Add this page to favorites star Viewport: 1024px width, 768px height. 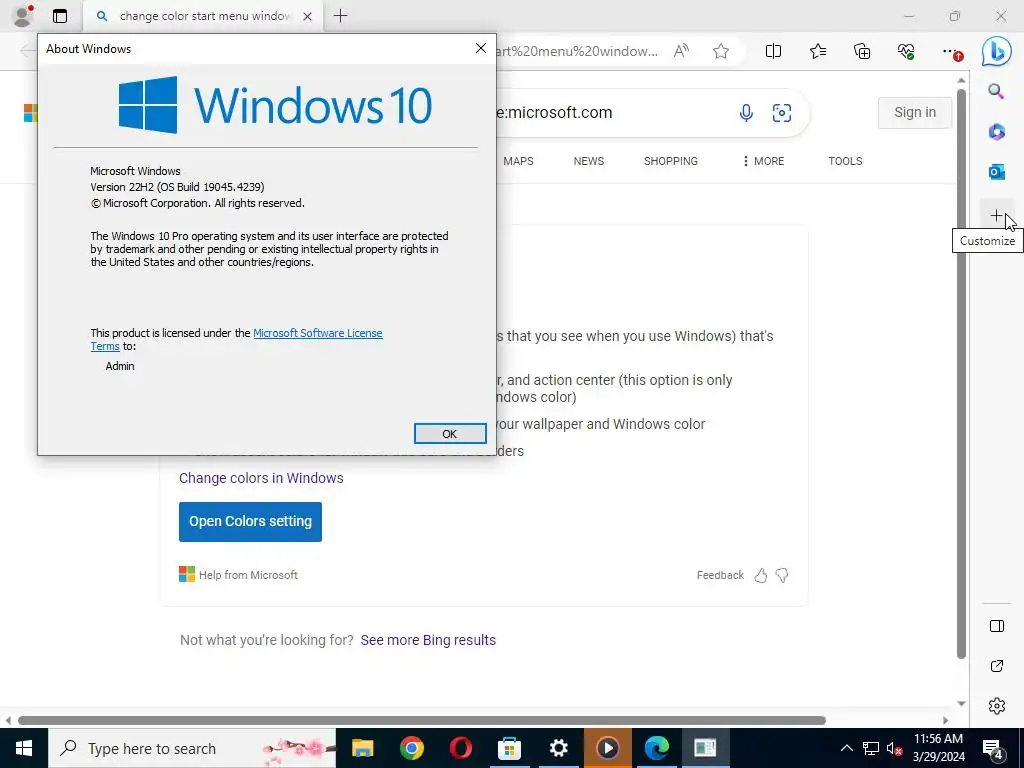pyautogui.click(x=721, y=51)
